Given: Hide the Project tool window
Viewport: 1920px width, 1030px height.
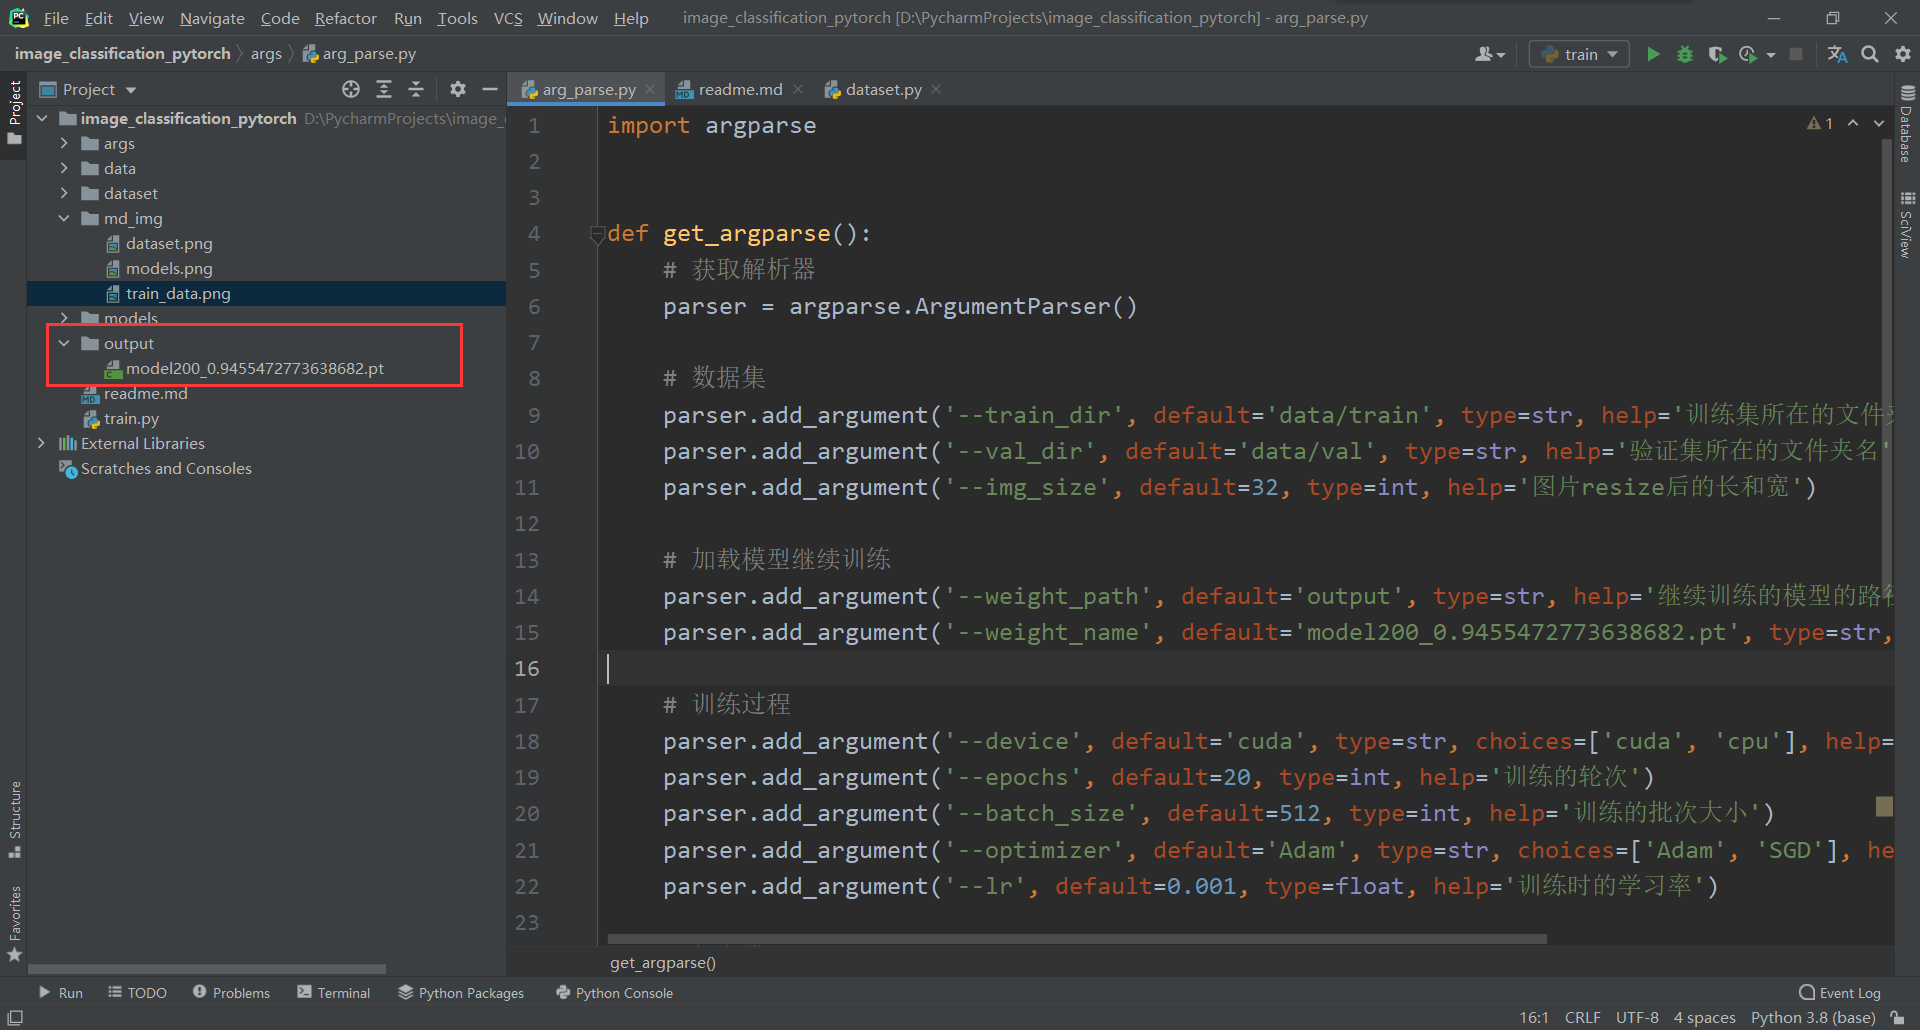Looking at the screenshot, I should 490,89.
